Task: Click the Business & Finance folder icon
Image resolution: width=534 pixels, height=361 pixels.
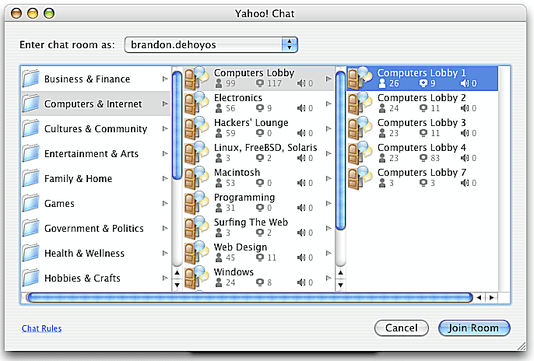Action: click(x=31, y=79)
